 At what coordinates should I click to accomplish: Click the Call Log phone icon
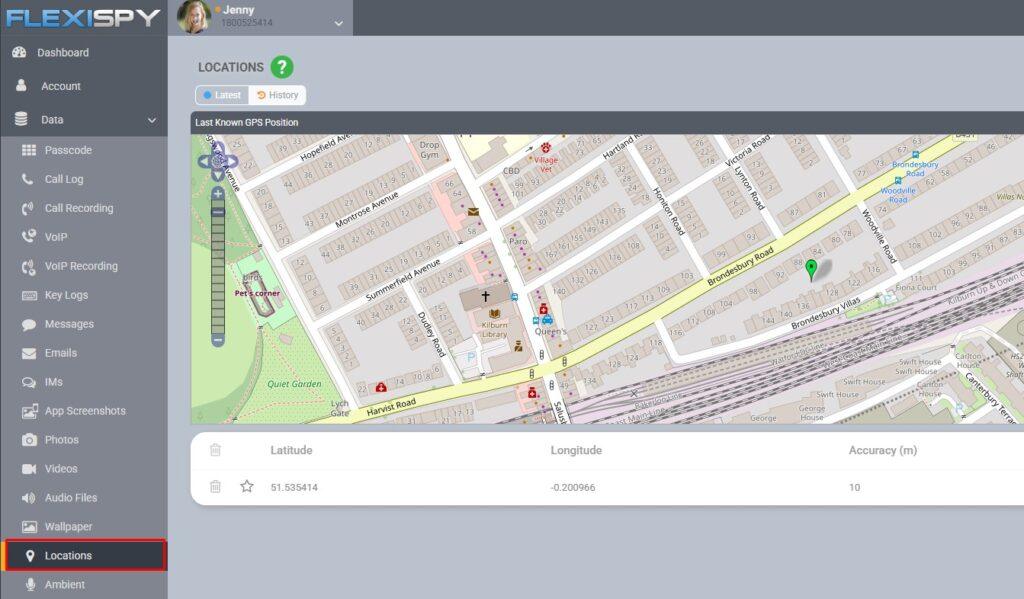(27, 179)
